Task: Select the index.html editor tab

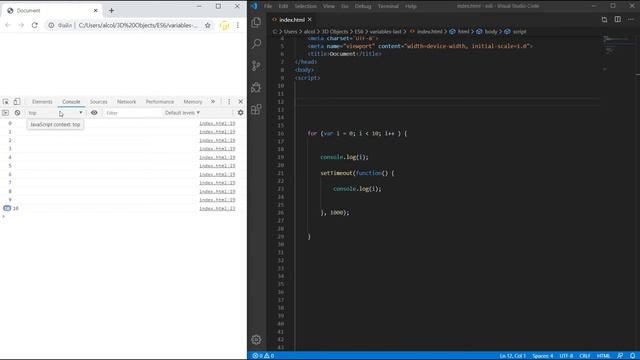Action: point(292,20)
